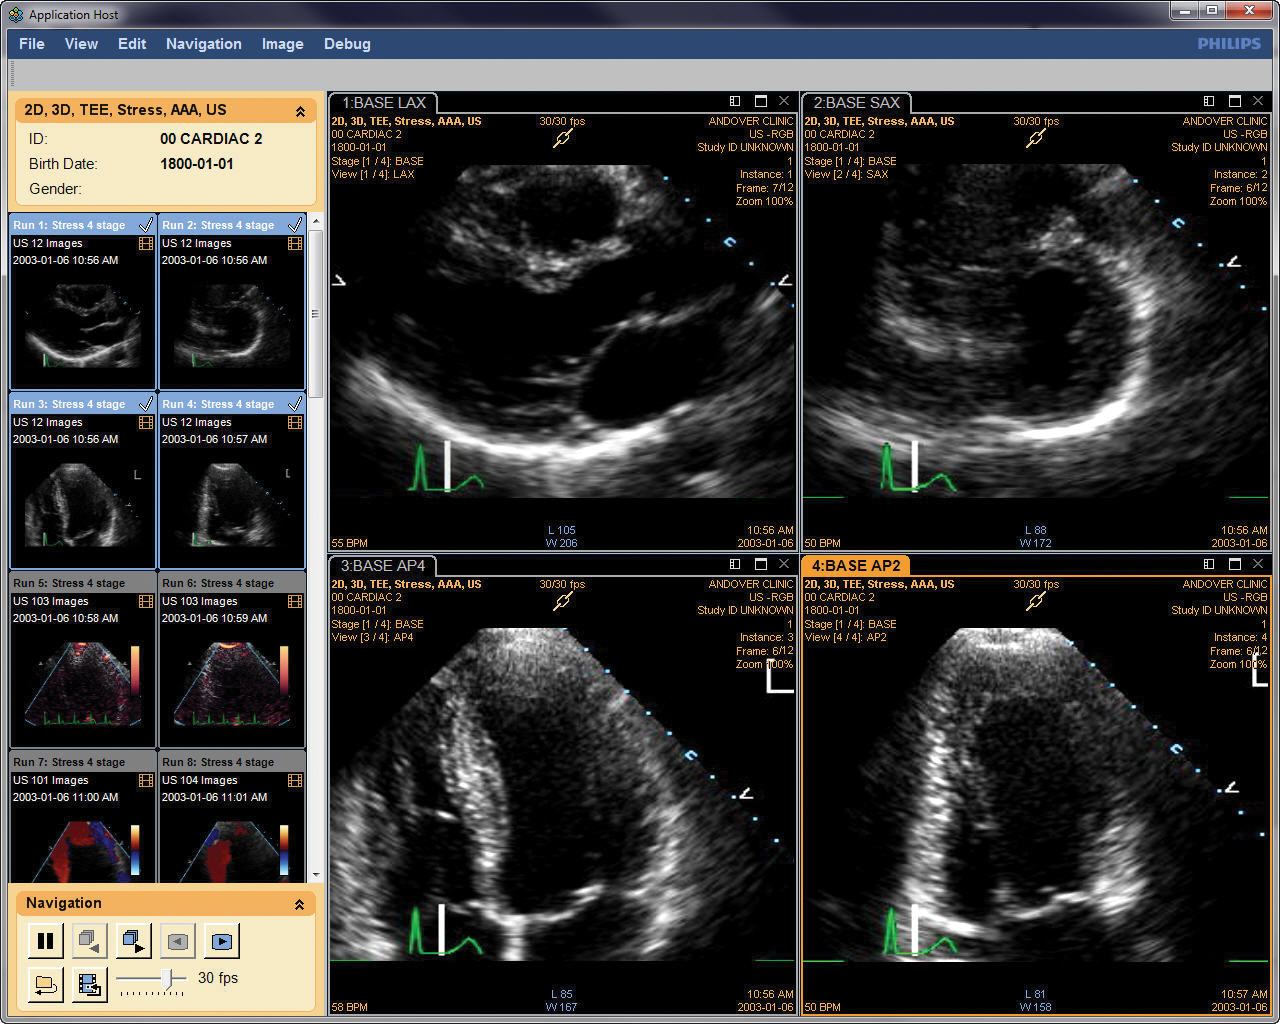Uncheck the Run 3 selection mark
The height and width of the screenshot is (1024, 1280).
point(146,404)
